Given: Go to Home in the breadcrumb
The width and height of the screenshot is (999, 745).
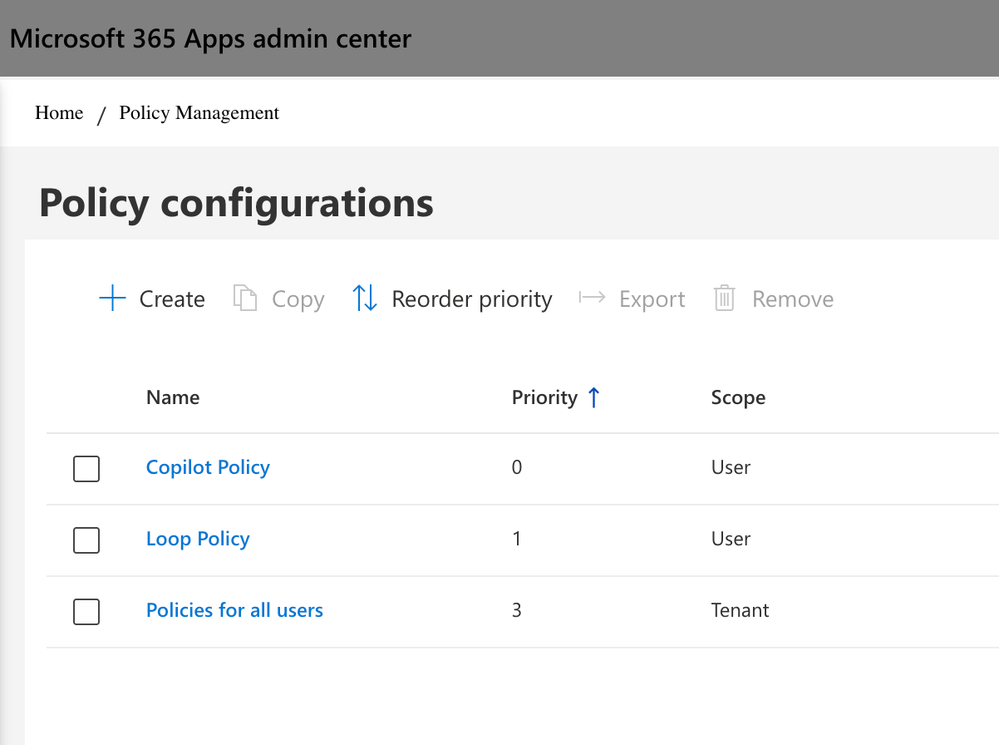Looking at the screenshot, I should (59, 113).
